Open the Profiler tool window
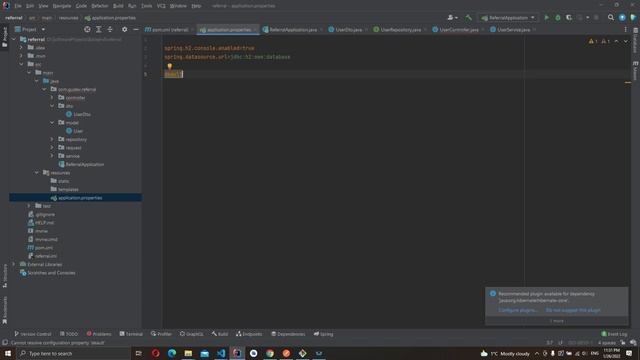The image size is (640, 360). (161, 334)
